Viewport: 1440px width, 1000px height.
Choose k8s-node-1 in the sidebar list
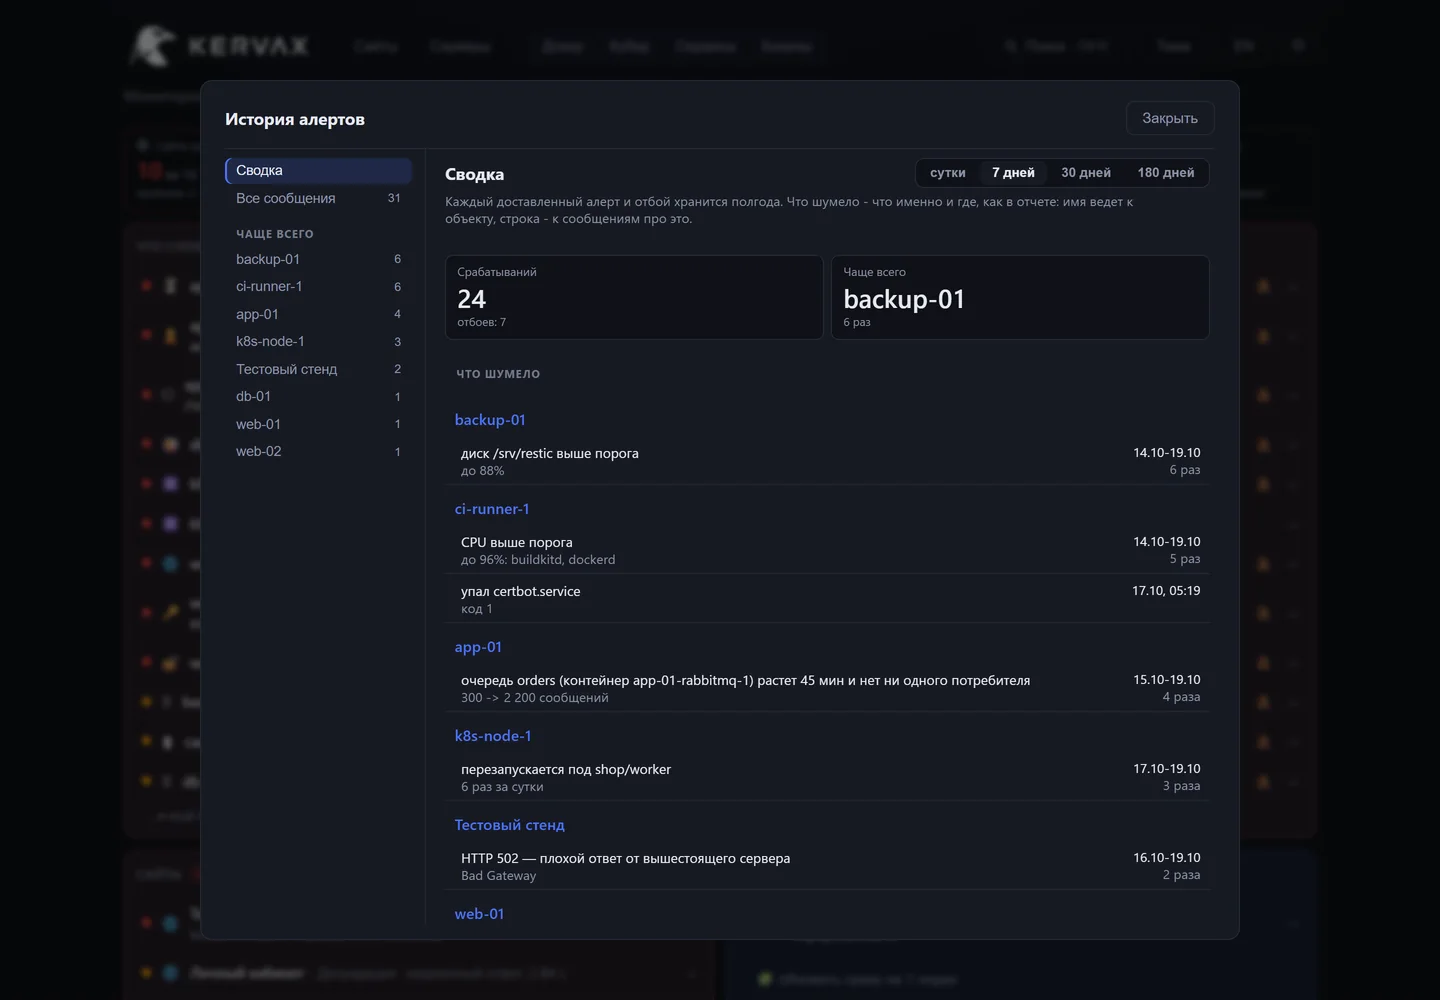[x=319, y=342]
